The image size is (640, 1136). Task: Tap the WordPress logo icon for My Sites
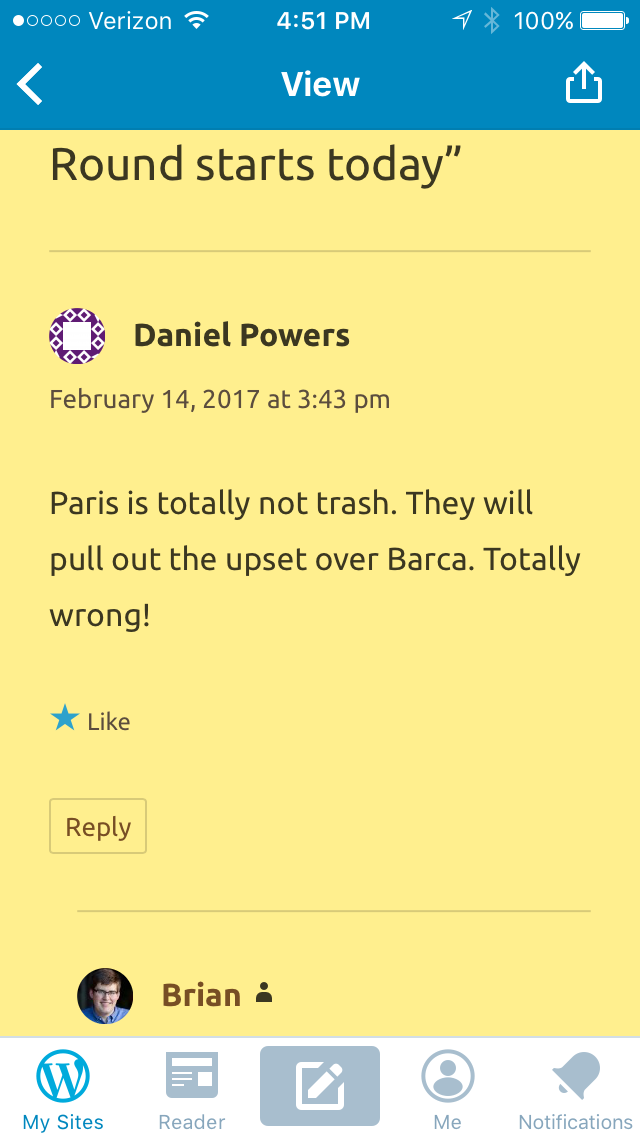pyautogui.click(x=63, y=1076)
